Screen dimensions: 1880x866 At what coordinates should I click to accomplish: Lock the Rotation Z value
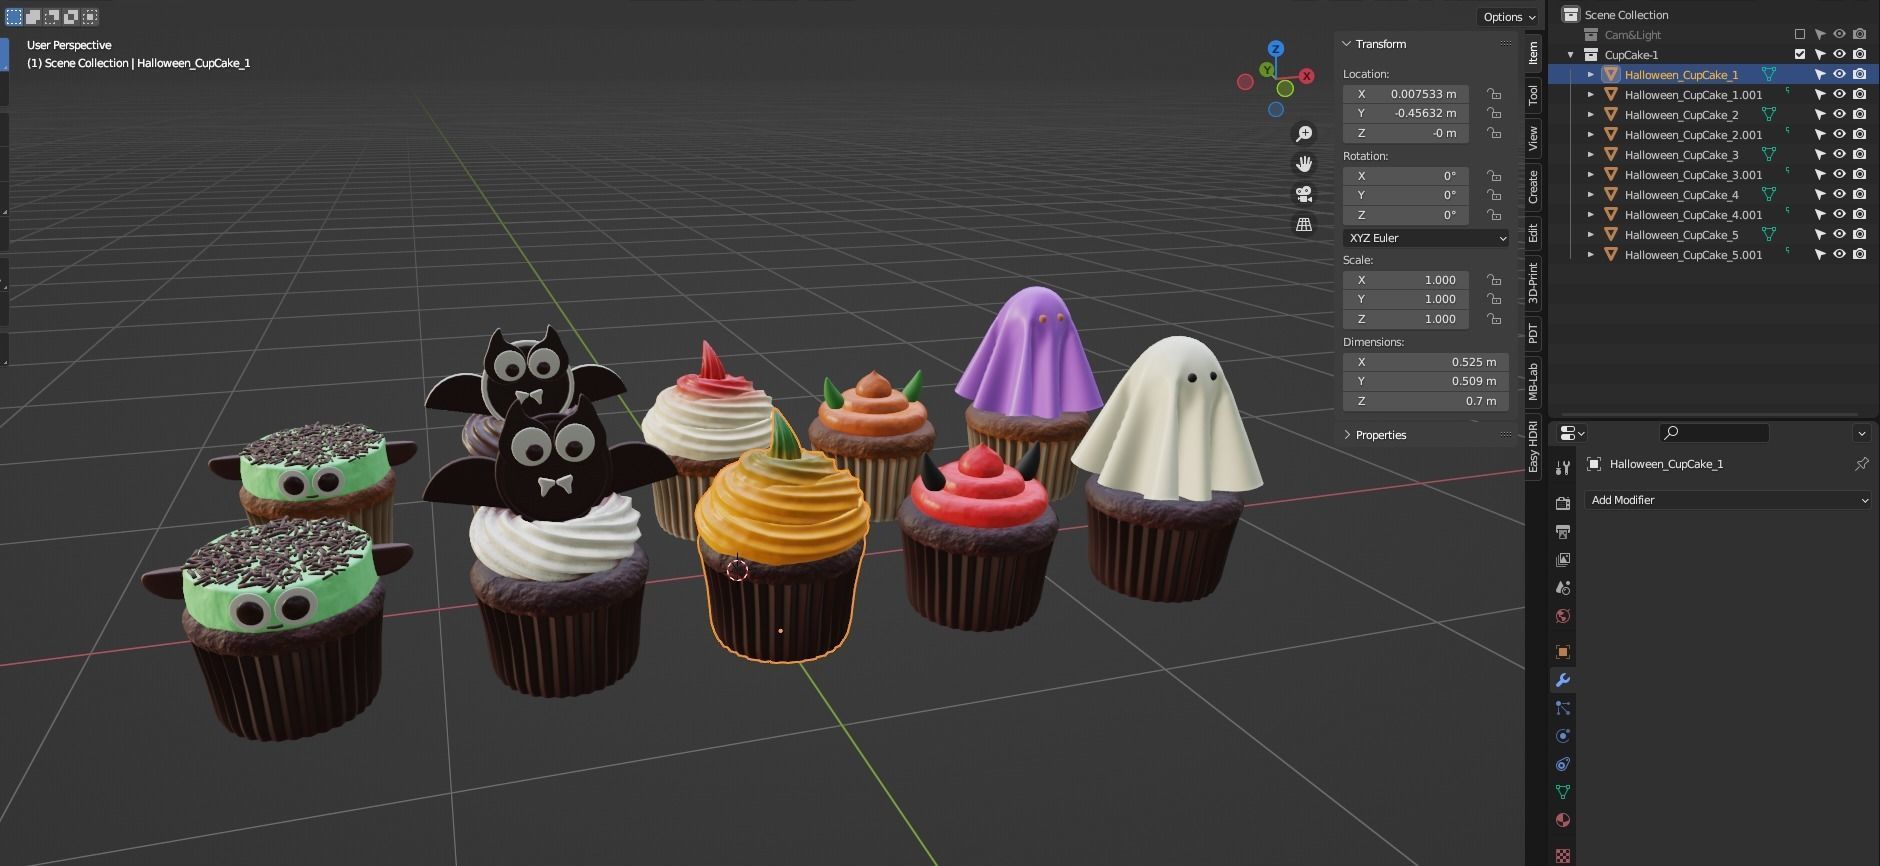coord(1493,215)
